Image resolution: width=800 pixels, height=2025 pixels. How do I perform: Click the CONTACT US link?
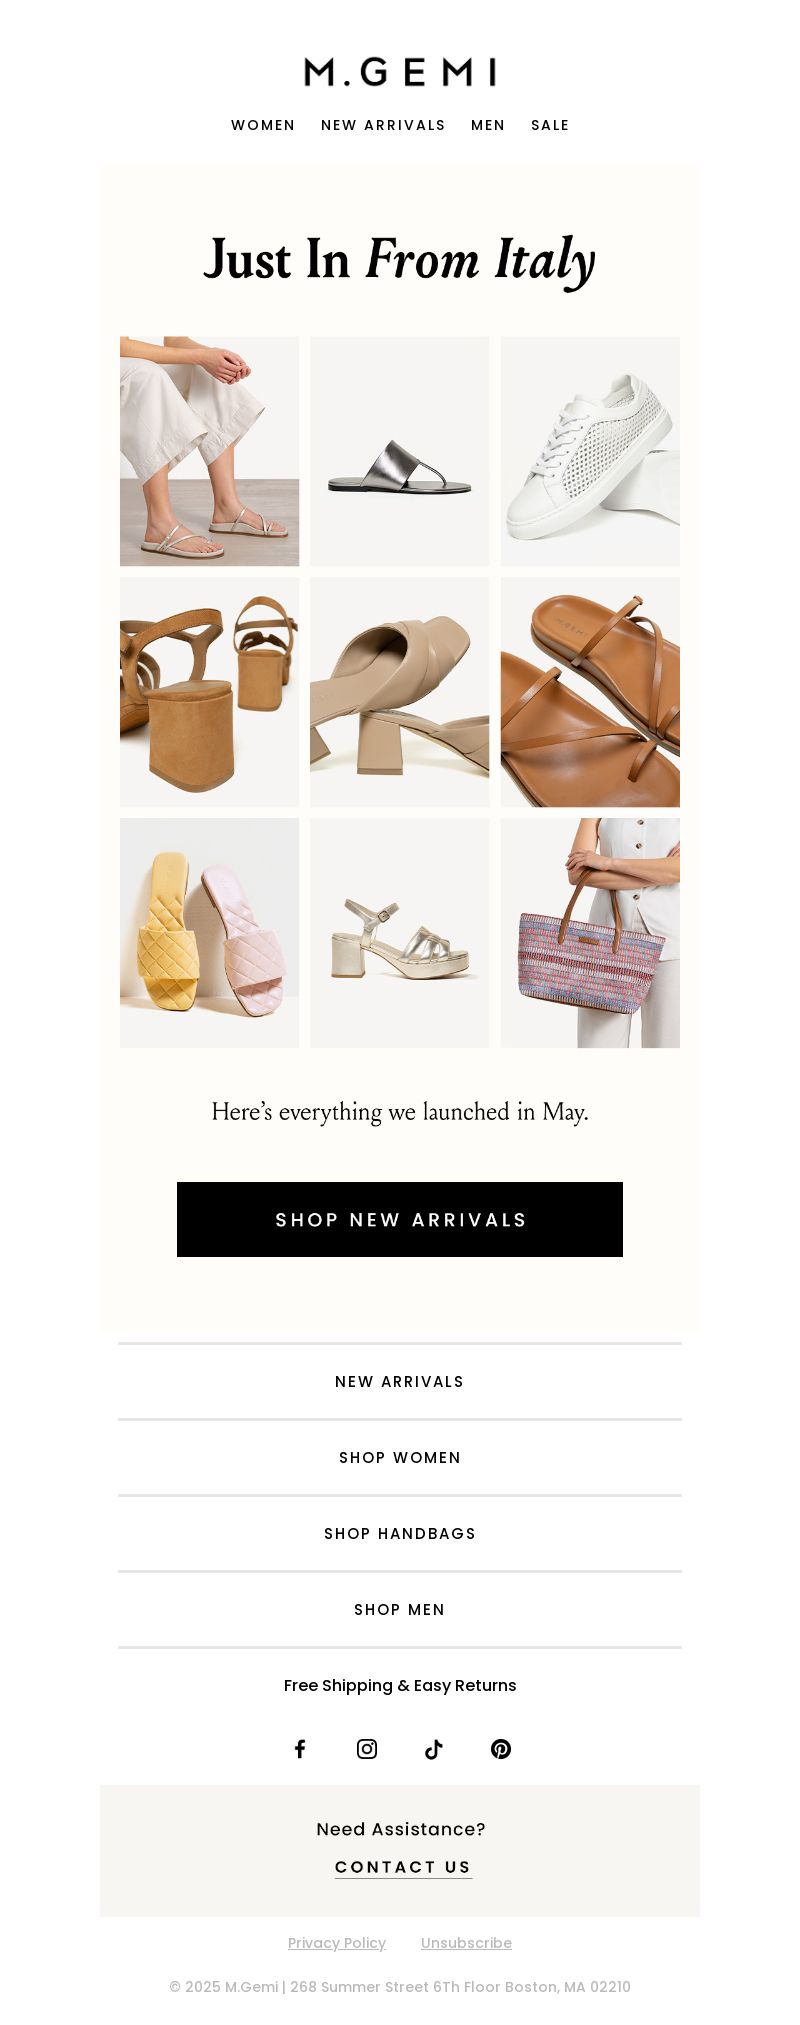403,1867
